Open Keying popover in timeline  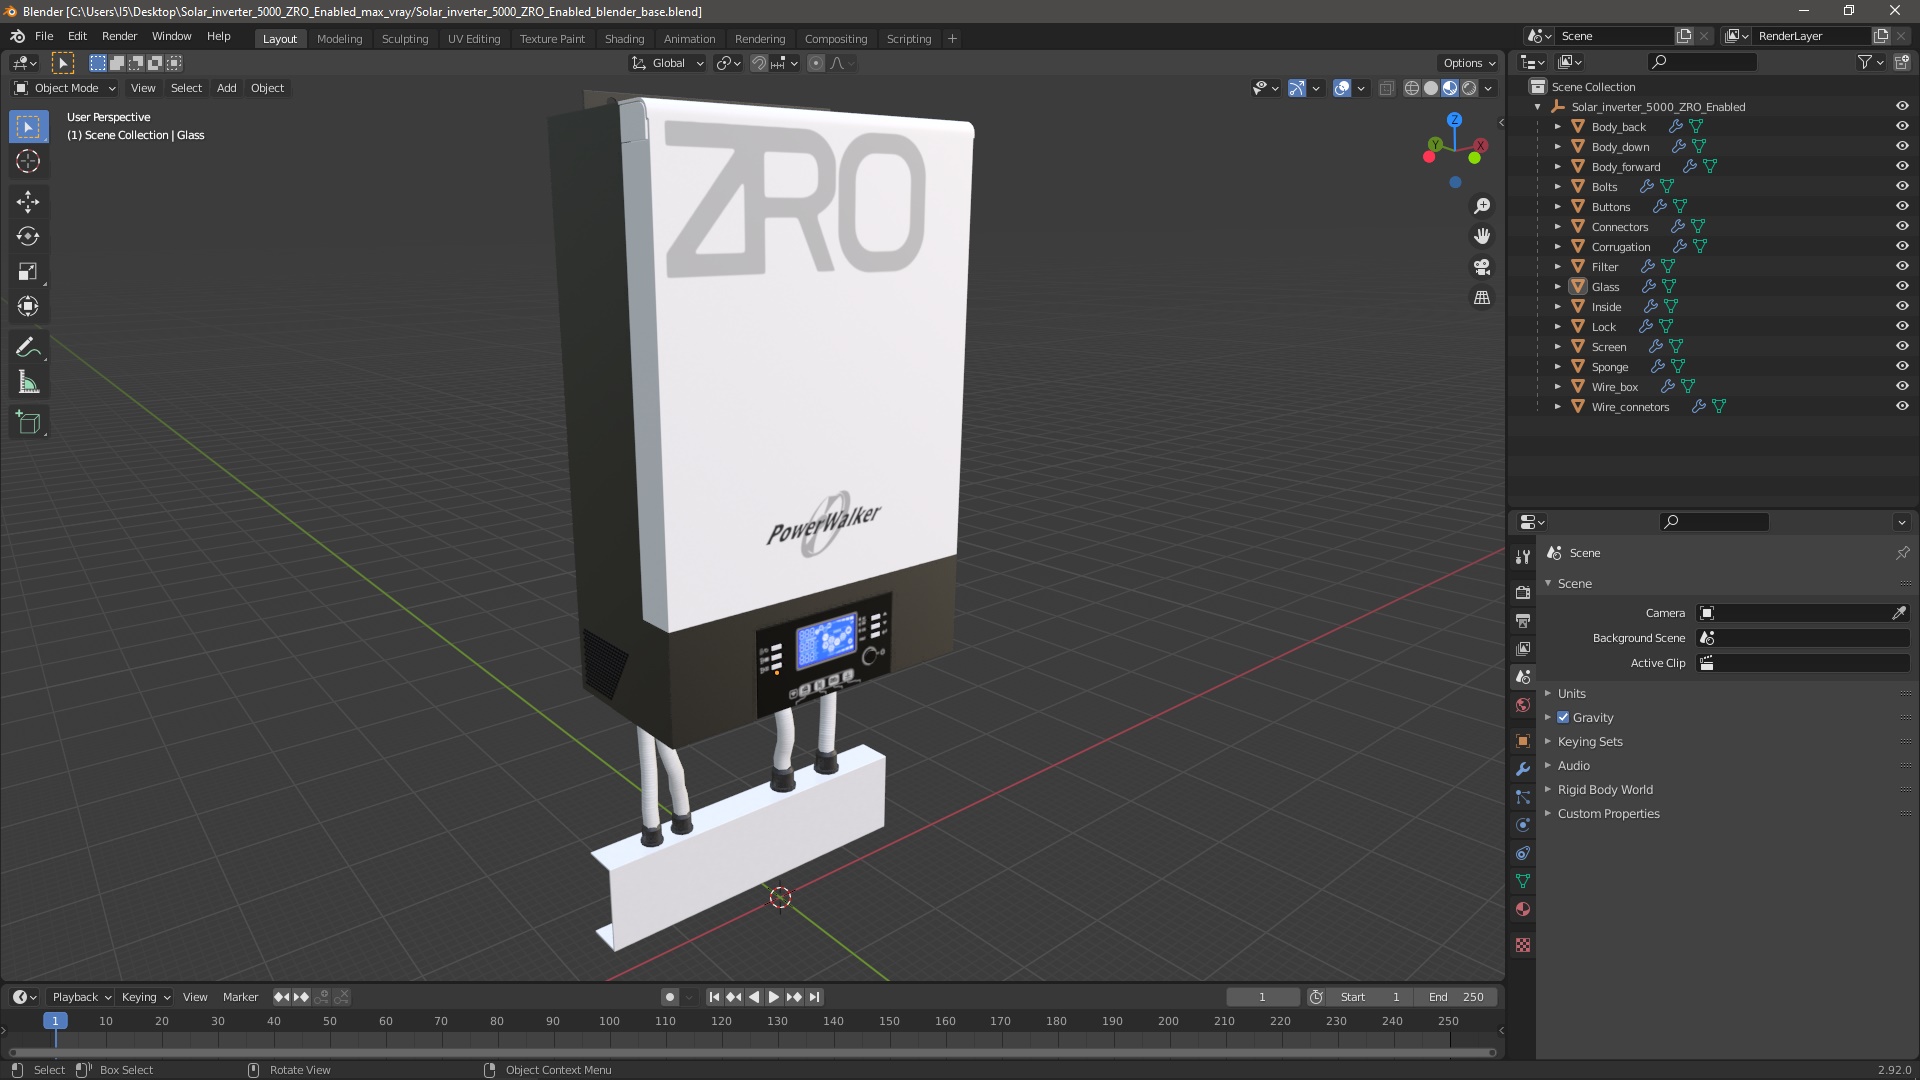click(x=146, y=997)
